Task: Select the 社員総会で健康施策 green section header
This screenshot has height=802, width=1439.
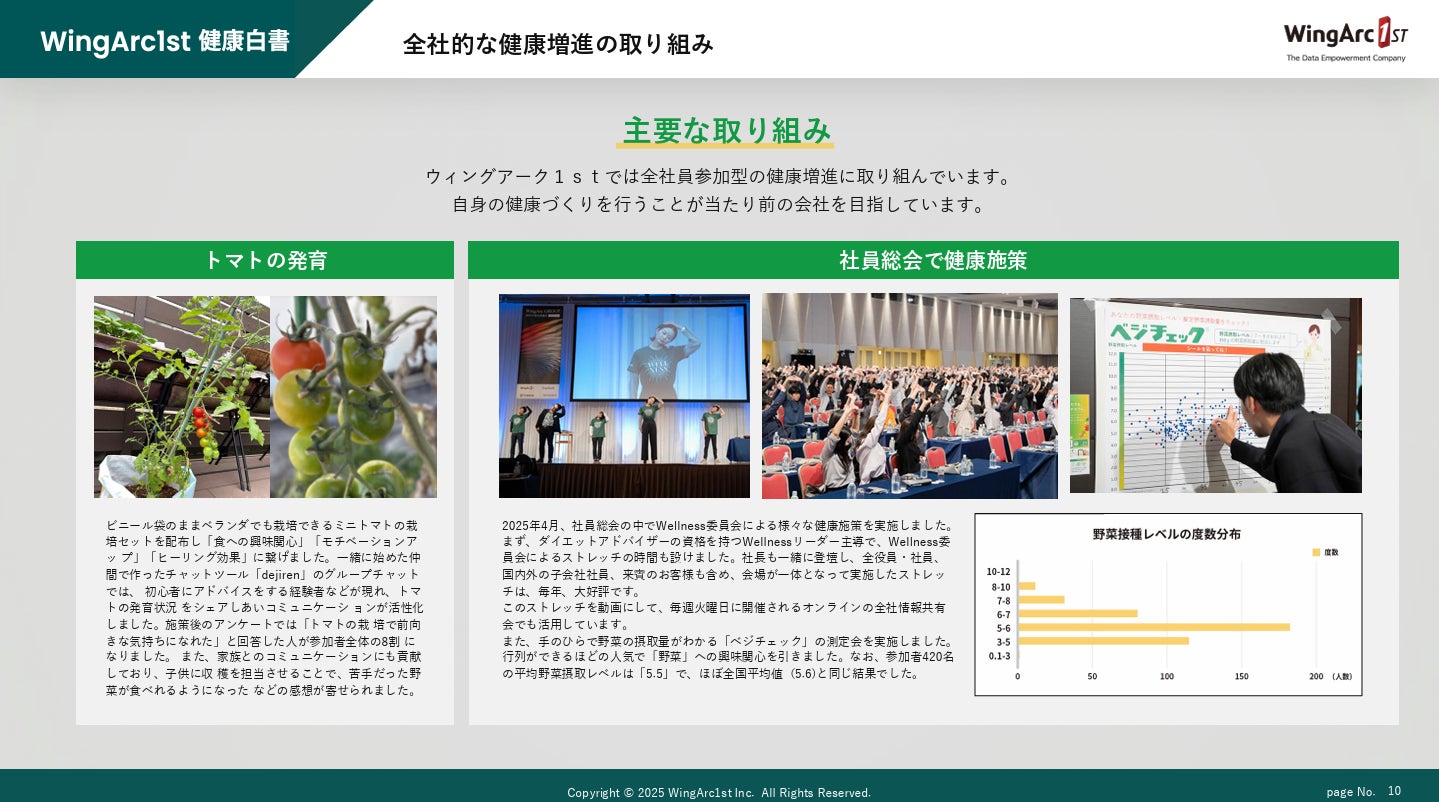Action: coord(933,260)
